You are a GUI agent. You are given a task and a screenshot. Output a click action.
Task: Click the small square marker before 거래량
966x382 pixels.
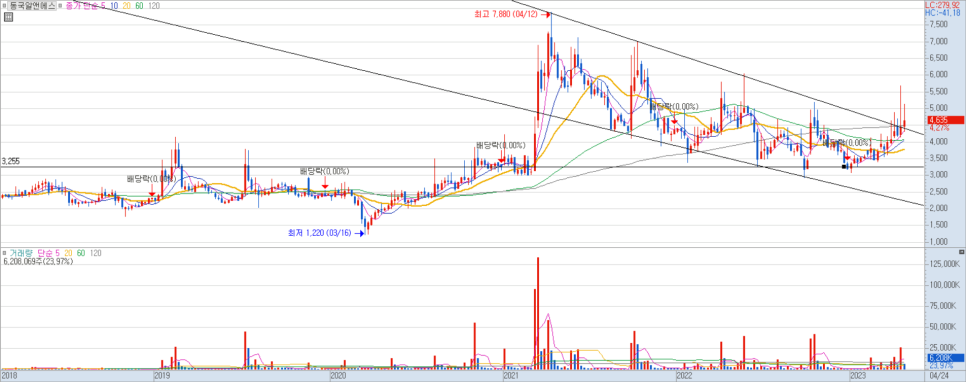[x=4, y=253]
